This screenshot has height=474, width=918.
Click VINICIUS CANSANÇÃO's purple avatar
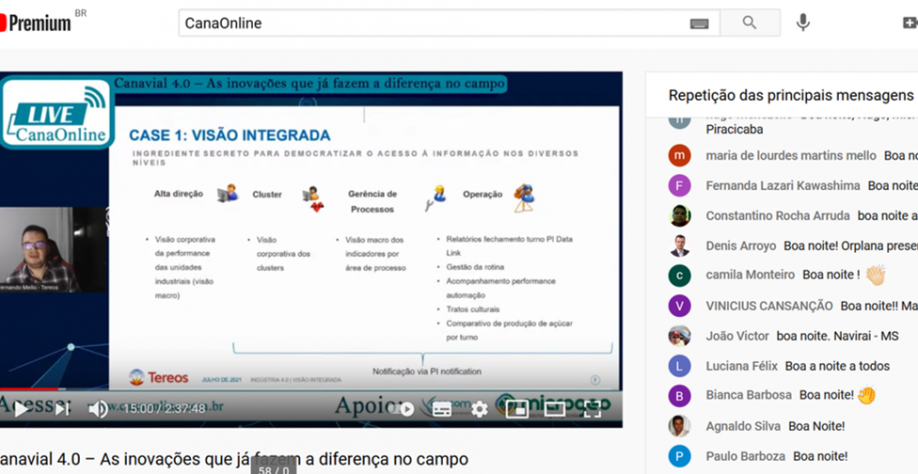tap(680, 305)
